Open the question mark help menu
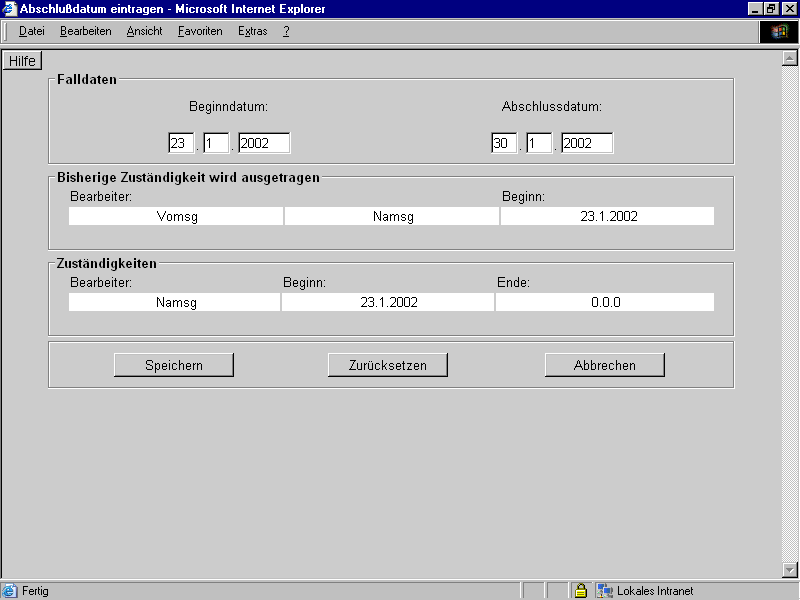Screen dimensions: 800x600 click(x=286, y=31)
